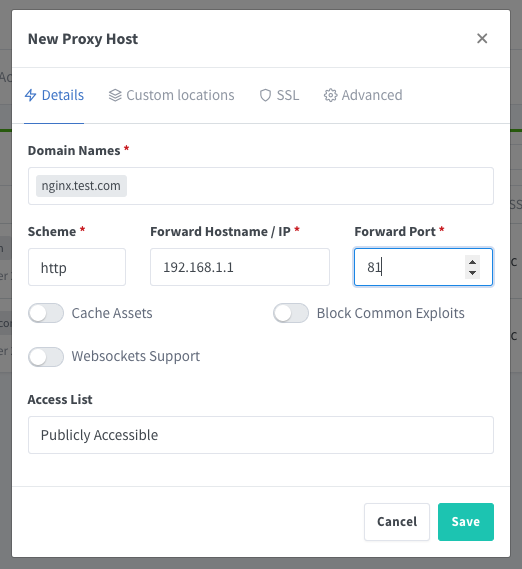Open the Access List dropdown
This screenshot has height=569, width=522.
pos(261,435)
